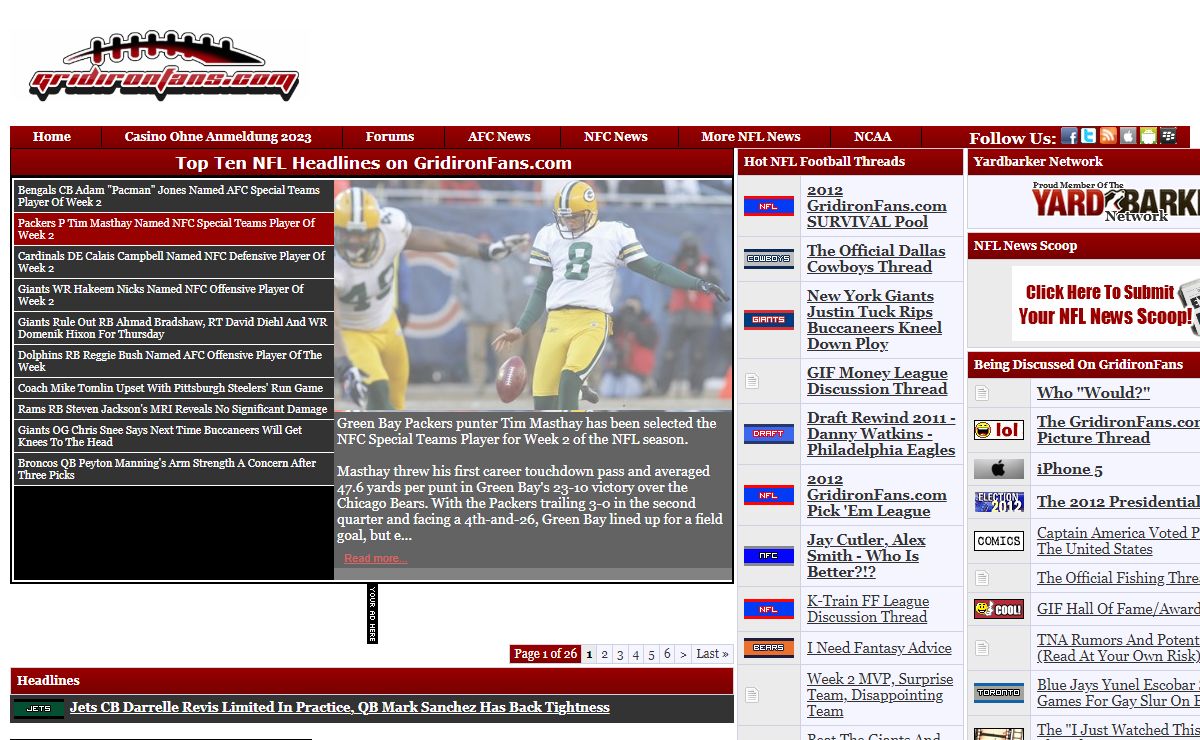
Task: Open Casino Ohne Anmeldung 2023 menu item
Action: coord(218,137)
